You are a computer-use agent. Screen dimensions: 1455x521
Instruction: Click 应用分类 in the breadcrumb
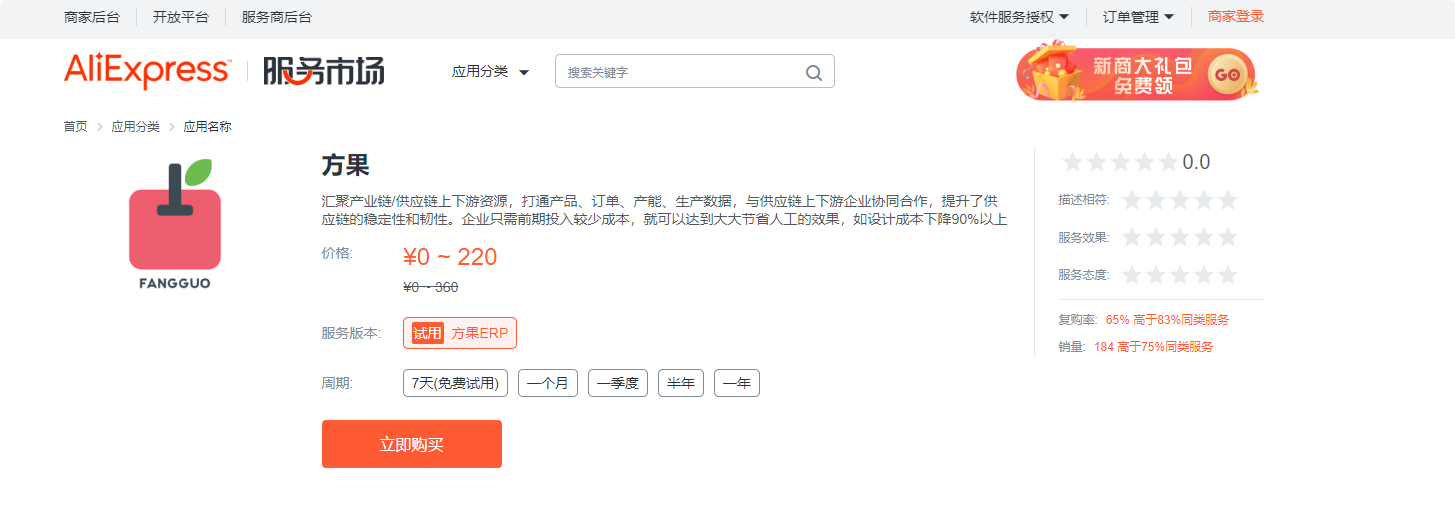click(x=135, y=127)
